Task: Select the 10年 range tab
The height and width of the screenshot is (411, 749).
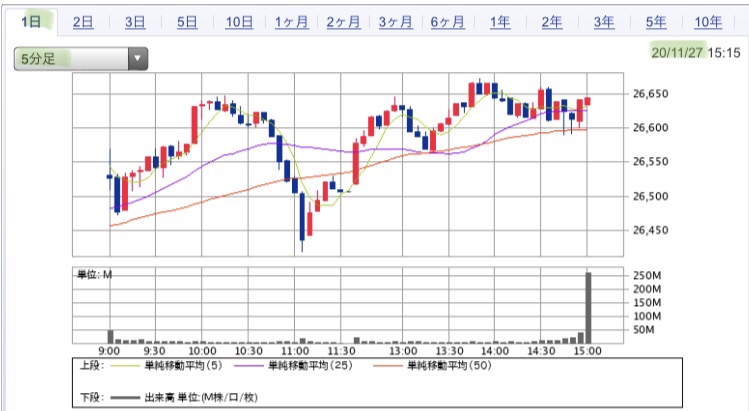Action: (707, 22)
